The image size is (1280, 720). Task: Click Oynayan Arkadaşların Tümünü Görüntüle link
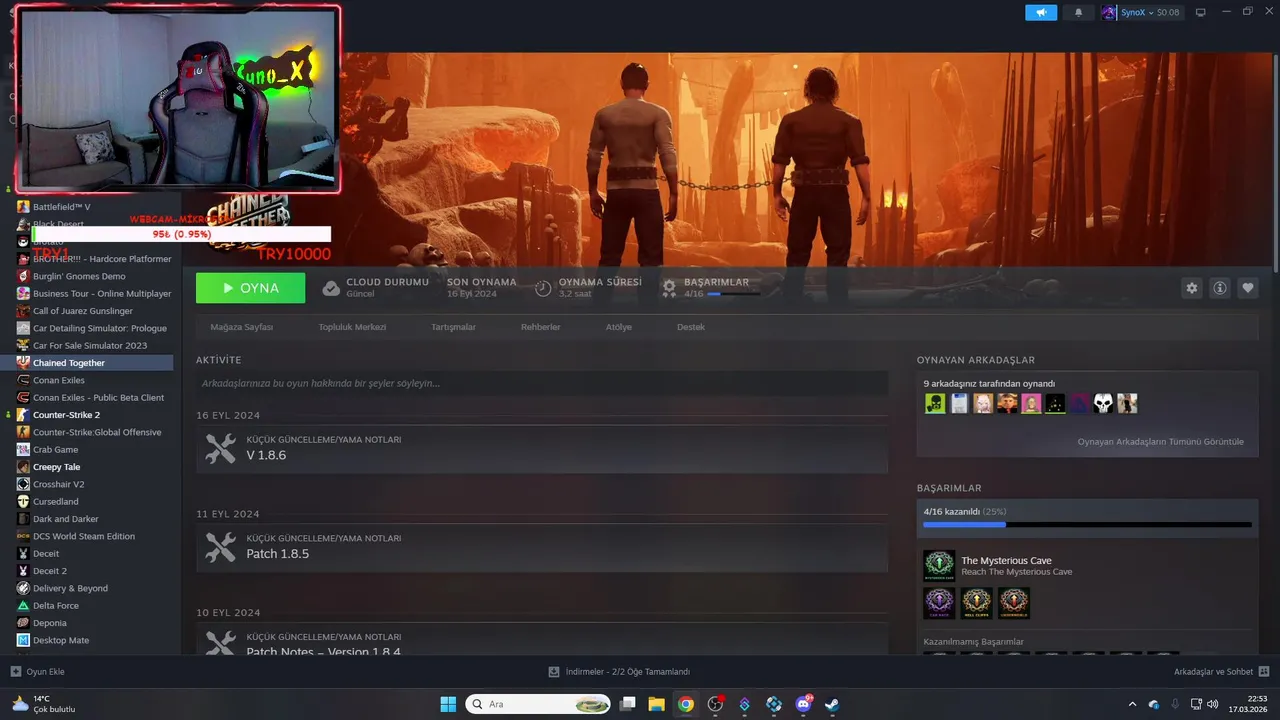[x=1160, y=442]
